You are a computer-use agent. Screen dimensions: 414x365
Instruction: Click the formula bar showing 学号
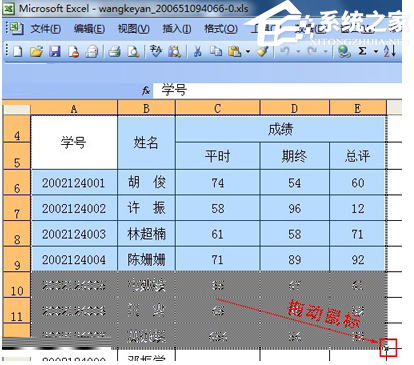pyautogui.click(x=277, y=90)
